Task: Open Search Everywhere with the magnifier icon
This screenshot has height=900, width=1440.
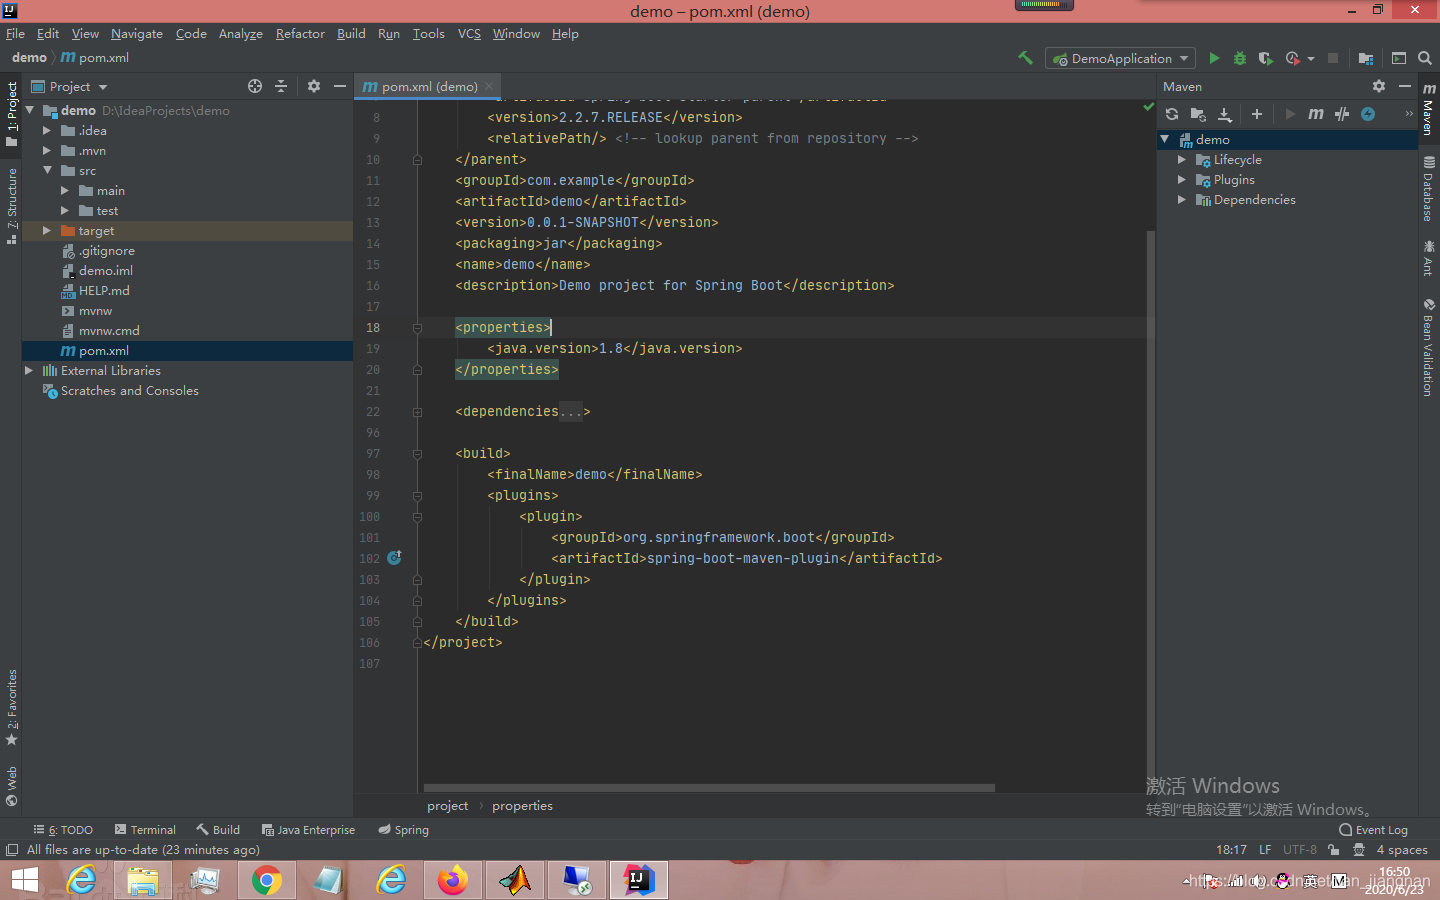Action: [x=1425, y=58]
